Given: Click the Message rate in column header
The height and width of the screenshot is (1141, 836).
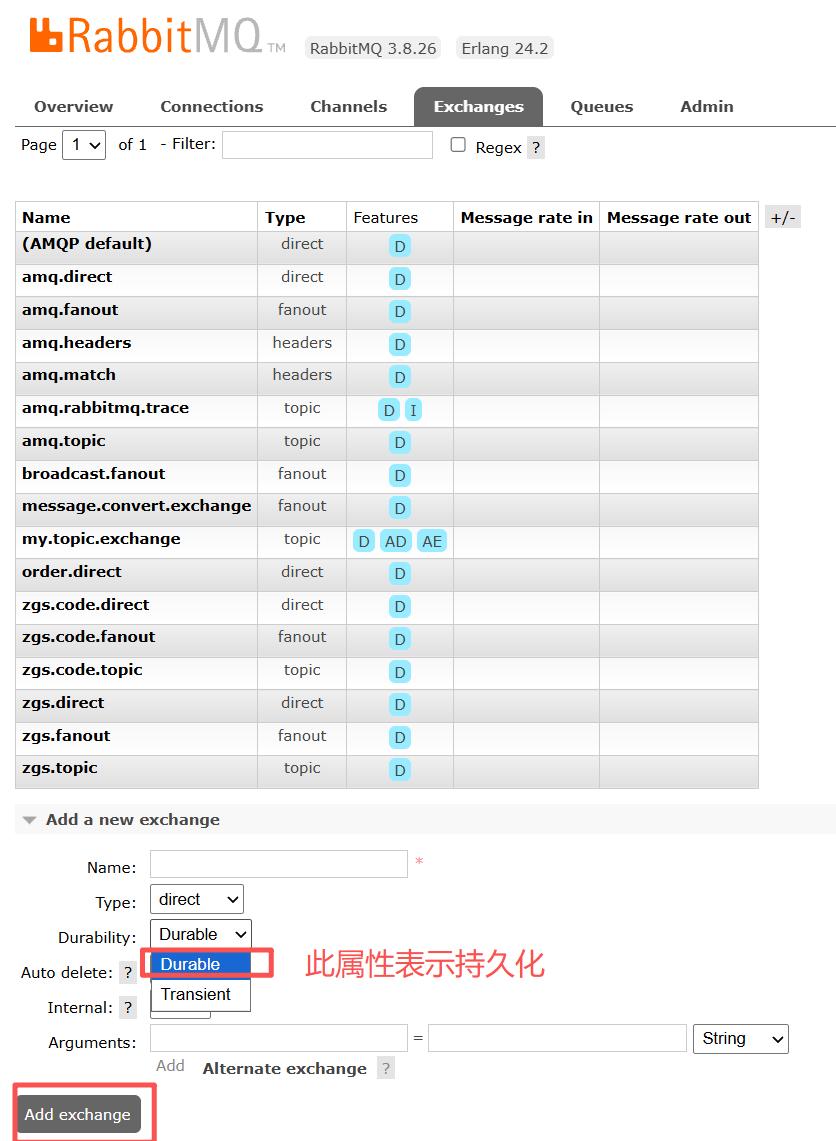Looking at the screenshot, I should (527, 218).
